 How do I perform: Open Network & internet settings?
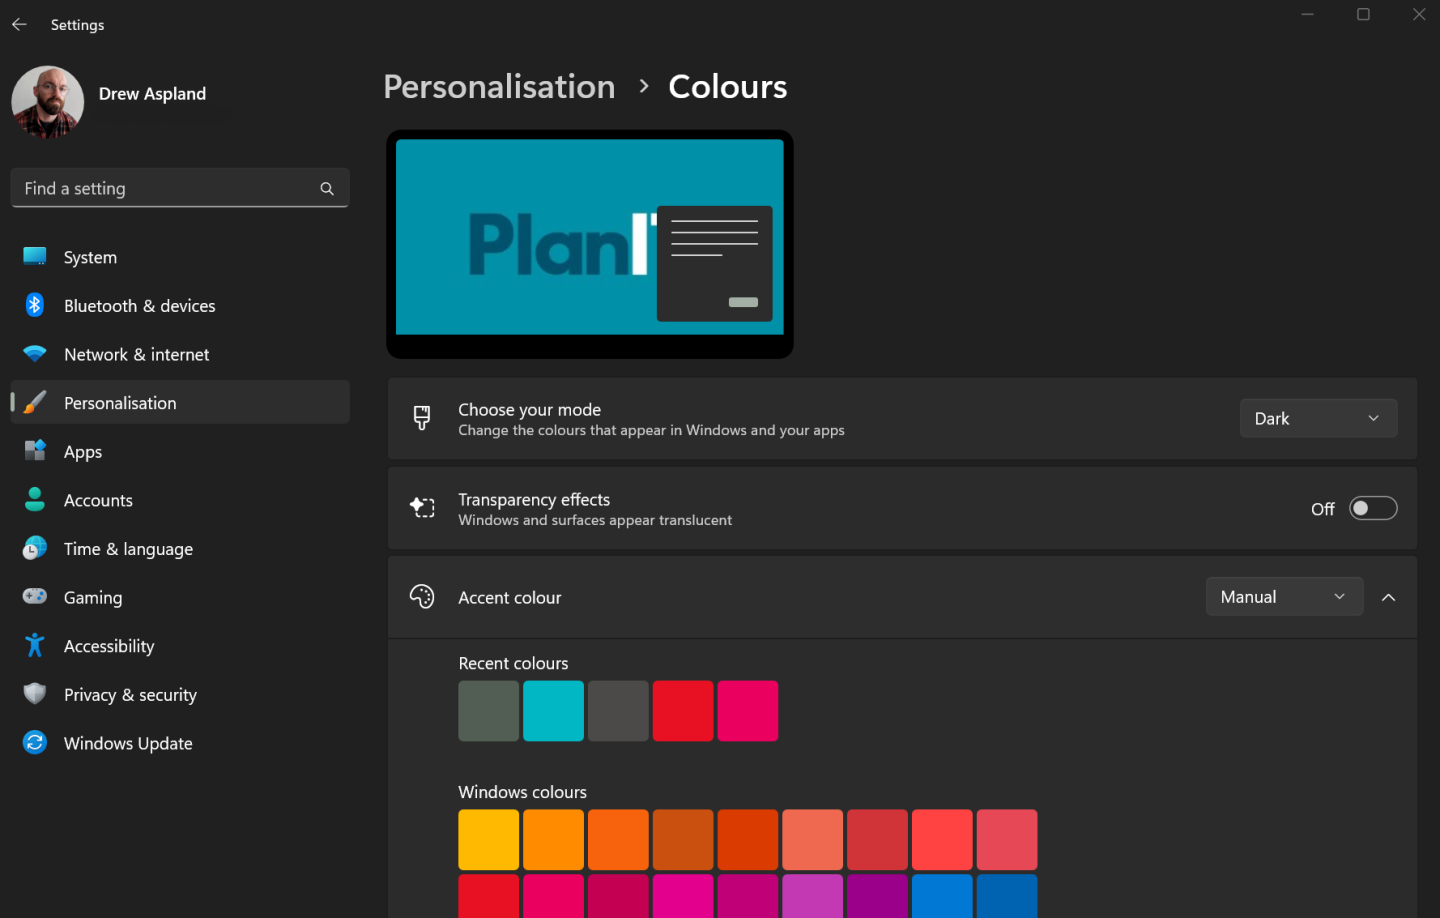34,354
